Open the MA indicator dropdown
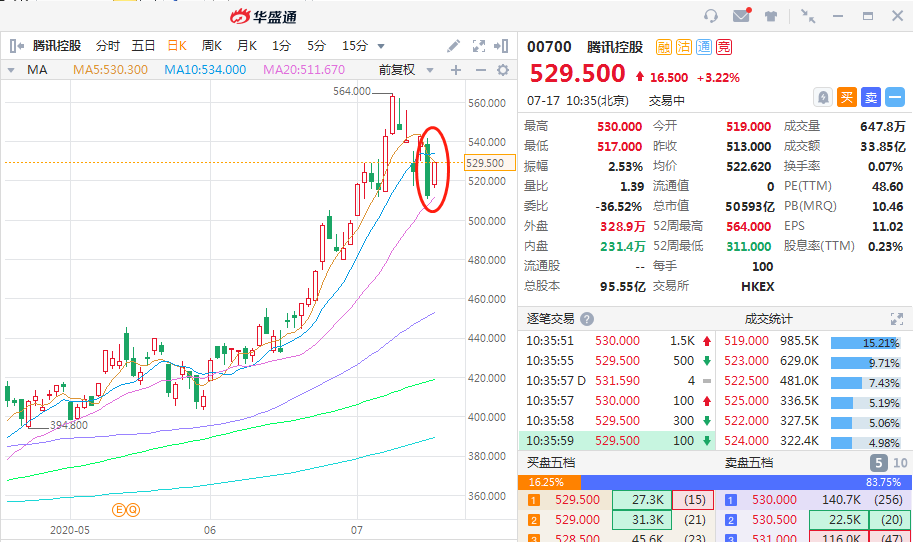913x542 pixels. click(x=10, y=70)
